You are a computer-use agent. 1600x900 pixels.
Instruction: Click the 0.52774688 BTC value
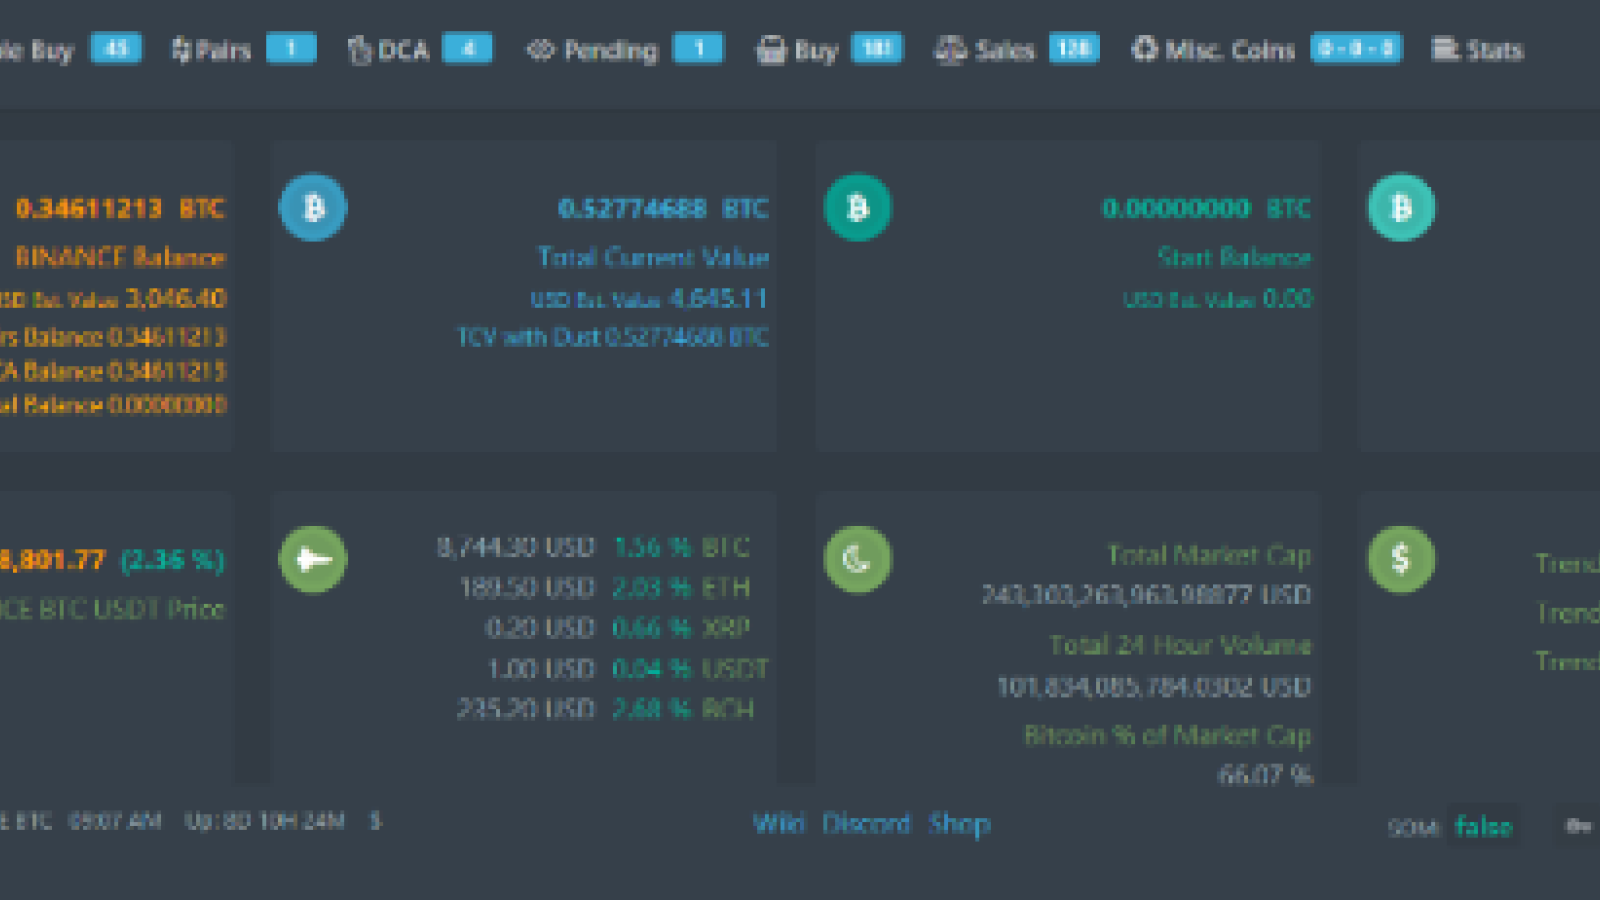point(663,208)
